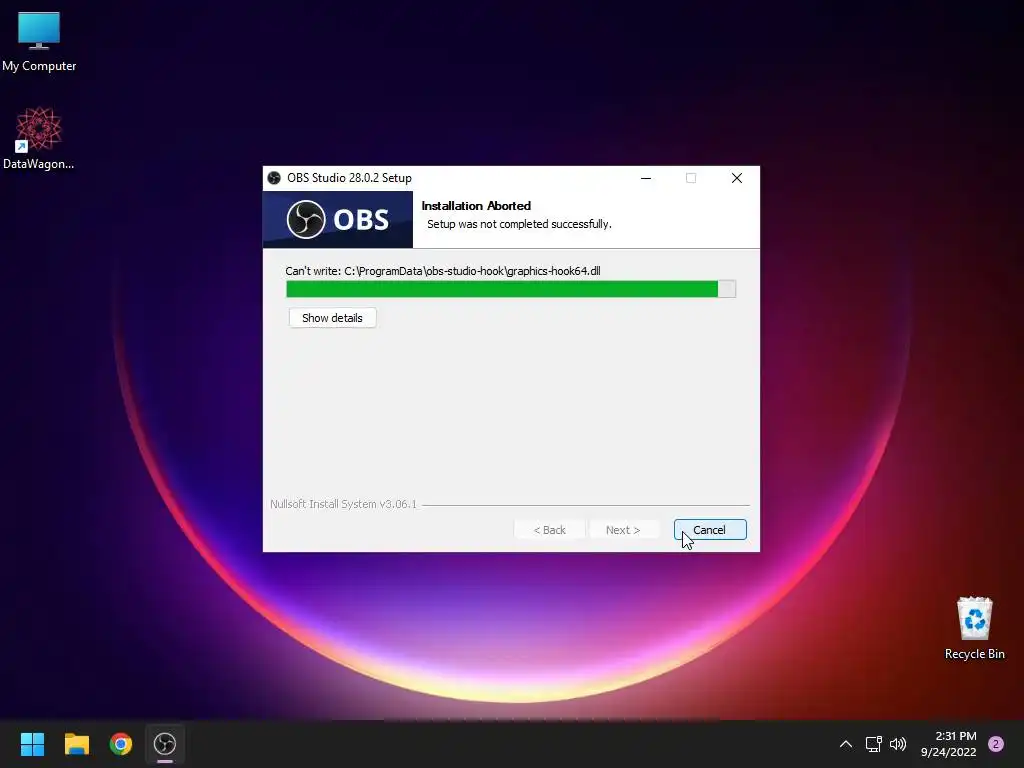Click the Cancel button
Screen dimensions: 1024x768
click(x=710, y=530)
